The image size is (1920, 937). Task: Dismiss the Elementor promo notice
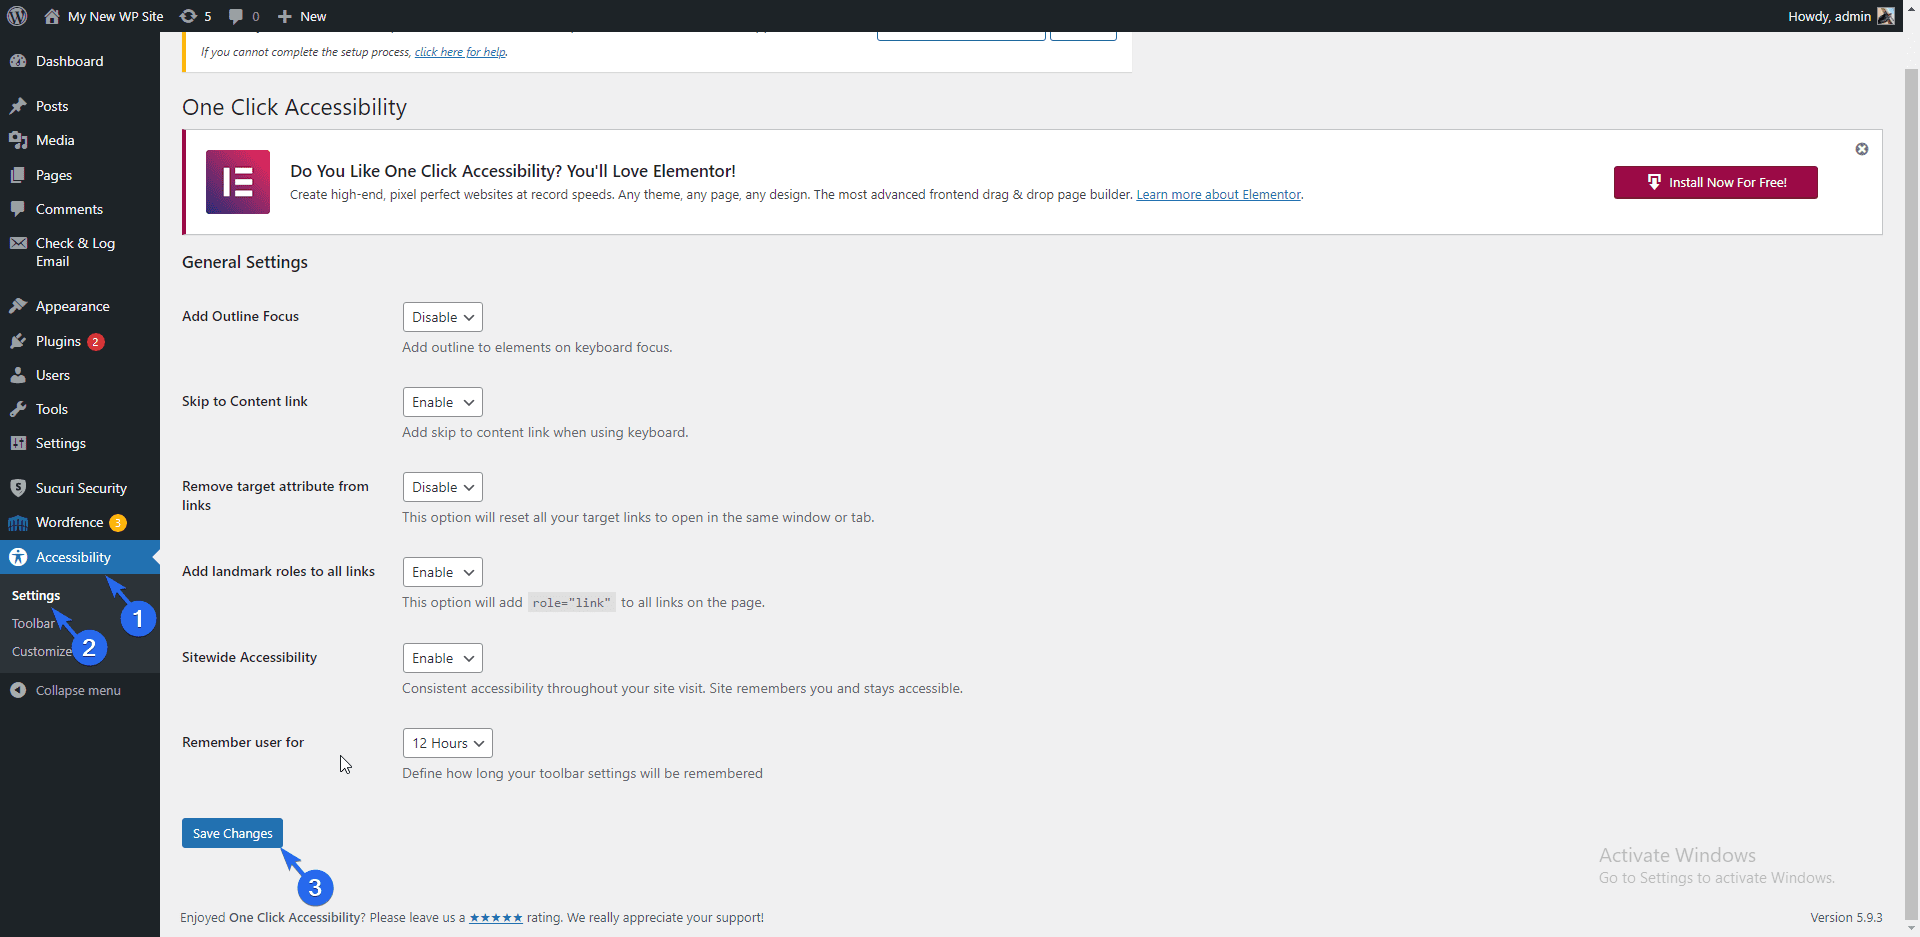pyautogui.click(x=1862, y=149)
